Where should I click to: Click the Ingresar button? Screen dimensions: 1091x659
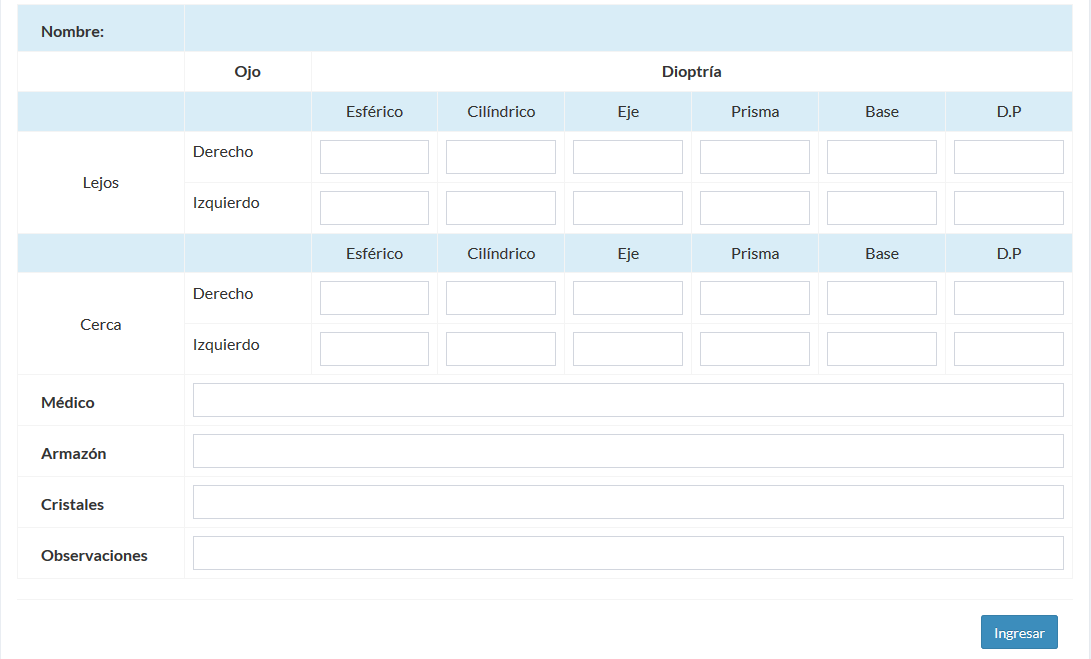1019,633
